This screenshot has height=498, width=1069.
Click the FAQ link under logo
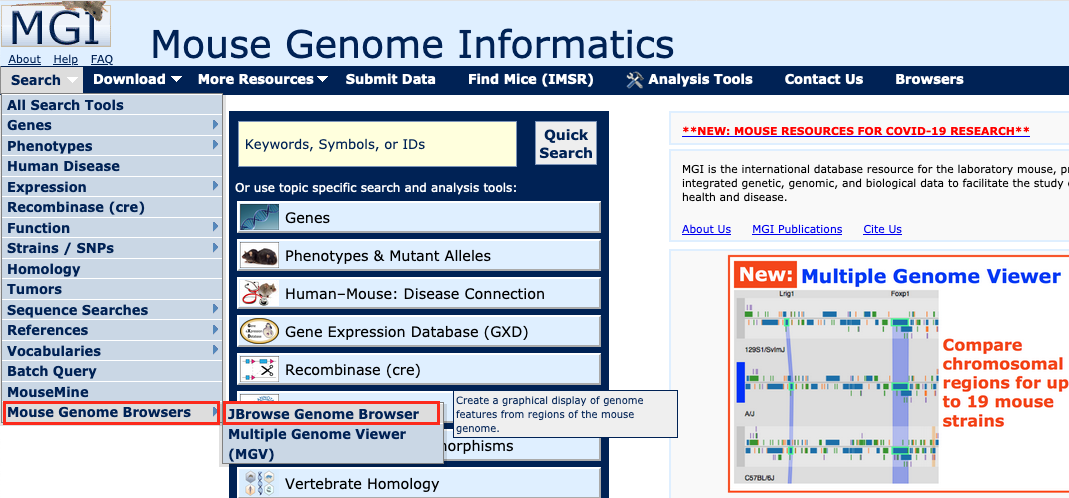point(102,59)
